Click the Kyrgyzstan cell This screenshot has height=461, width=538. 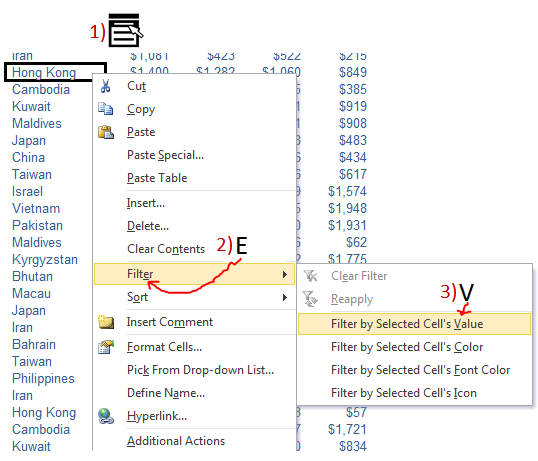point(45,260)
